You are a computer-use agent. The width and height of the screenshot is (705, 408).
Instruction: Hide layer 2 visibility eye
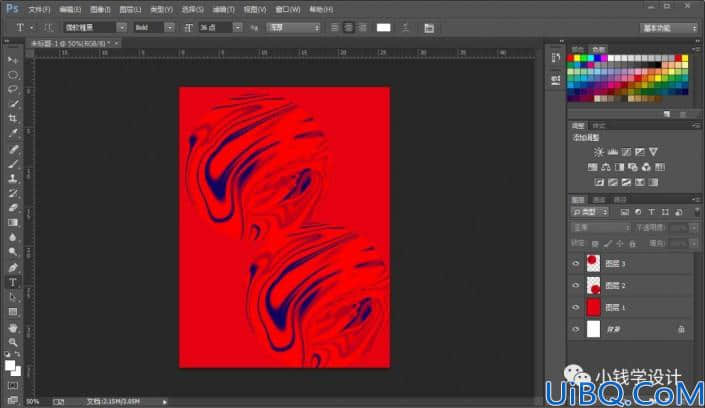(576, 285)
